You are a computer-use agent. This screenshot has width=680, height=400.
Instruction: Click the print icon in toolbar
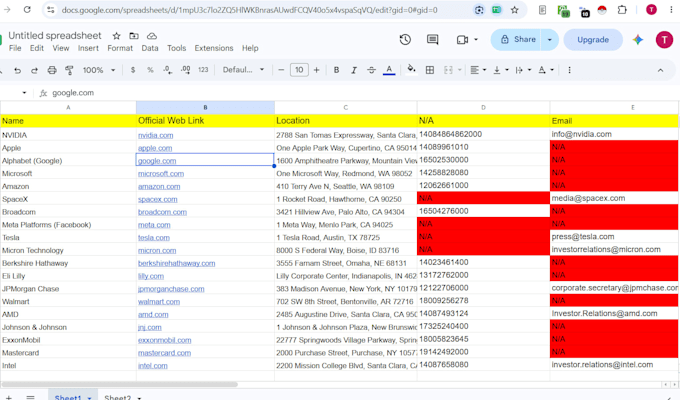tap(52, 70)
